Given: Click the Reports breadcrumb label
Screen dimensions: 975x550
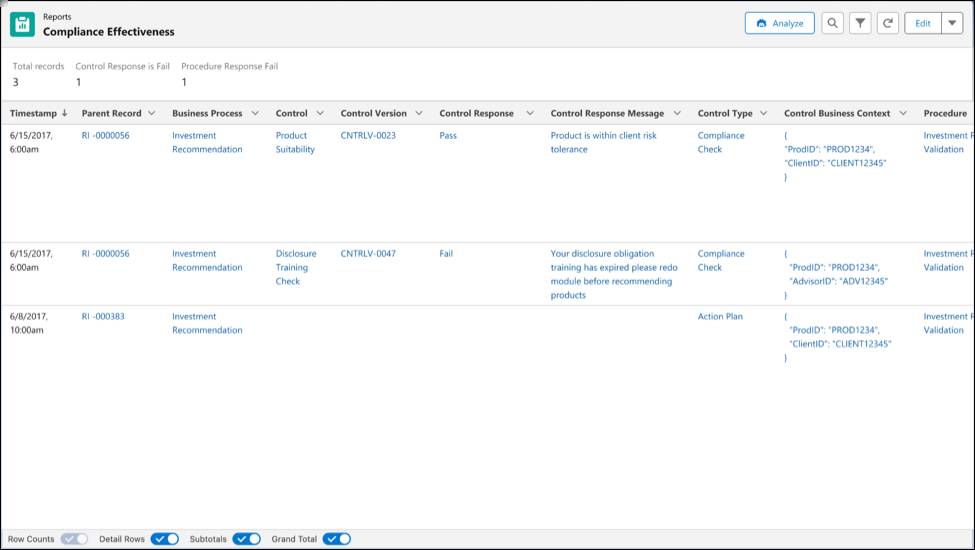Looking at the screenshot, I should [57, 17].
